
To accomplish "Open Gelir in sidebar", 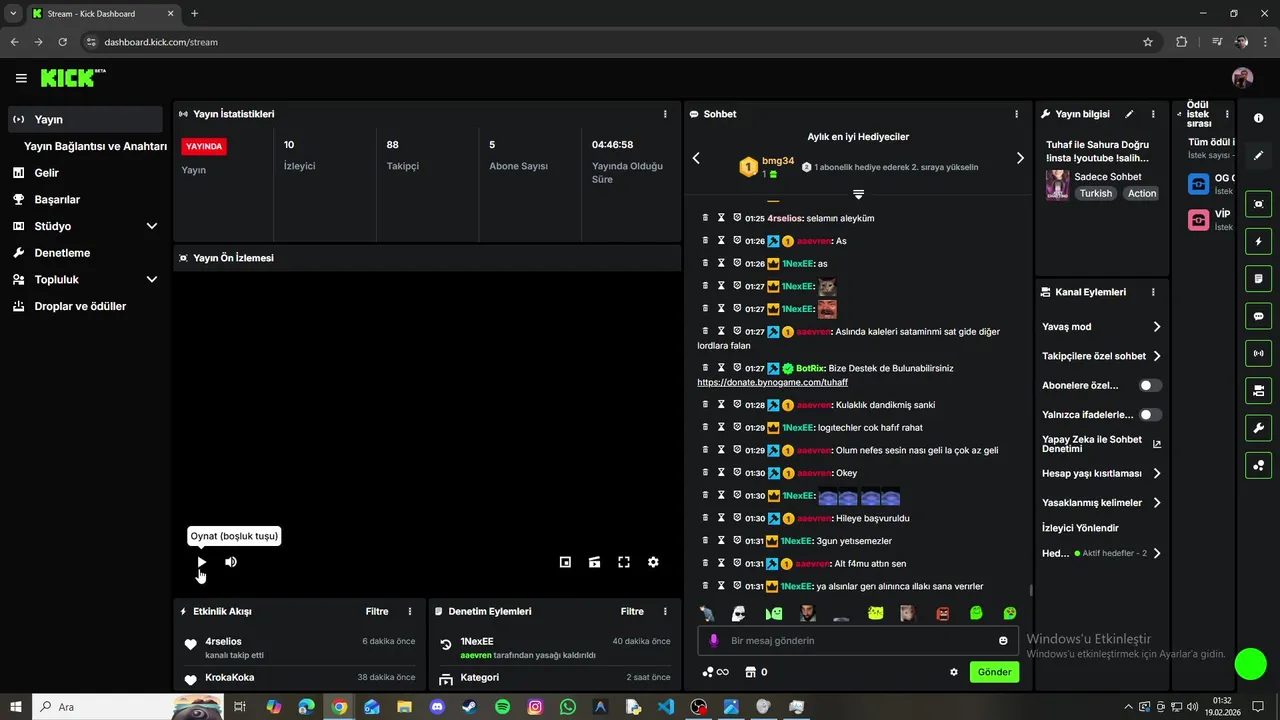I will 85,173.
